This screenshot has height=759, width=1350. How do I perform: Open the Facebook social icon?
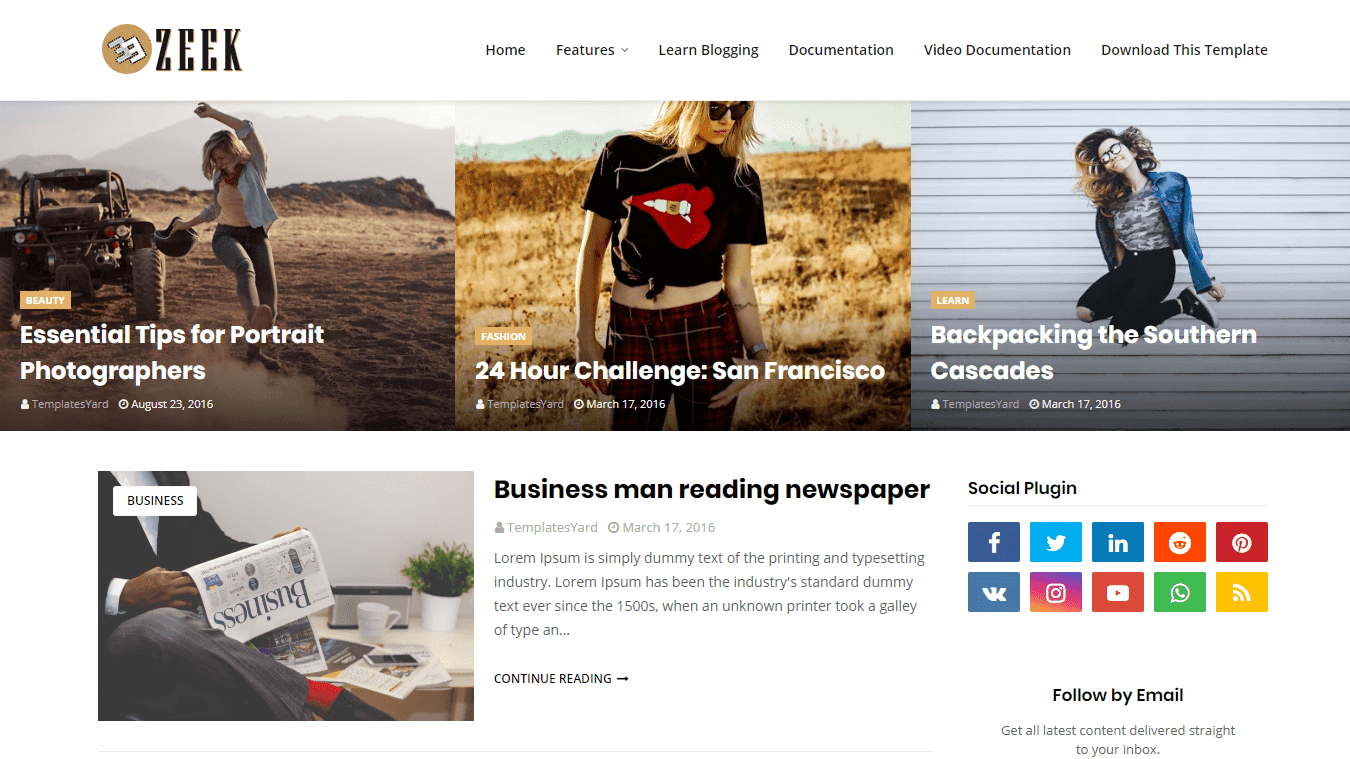(994, 542)
